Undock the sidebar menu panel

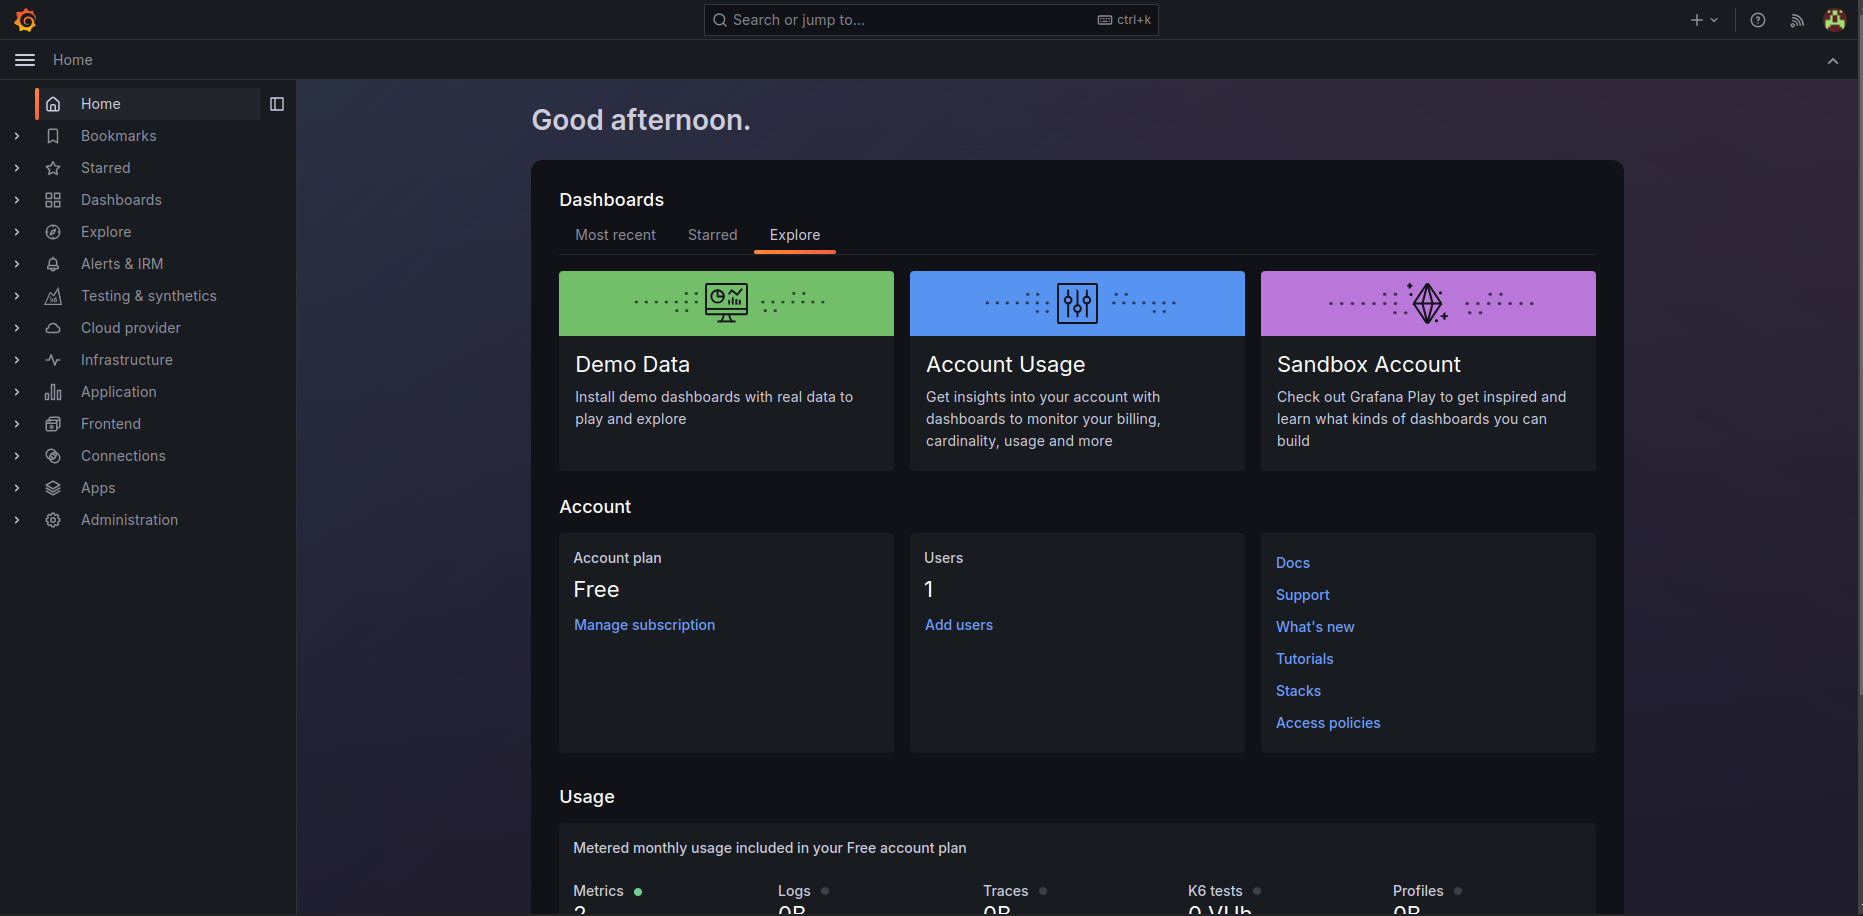click(x=277, y=104)
